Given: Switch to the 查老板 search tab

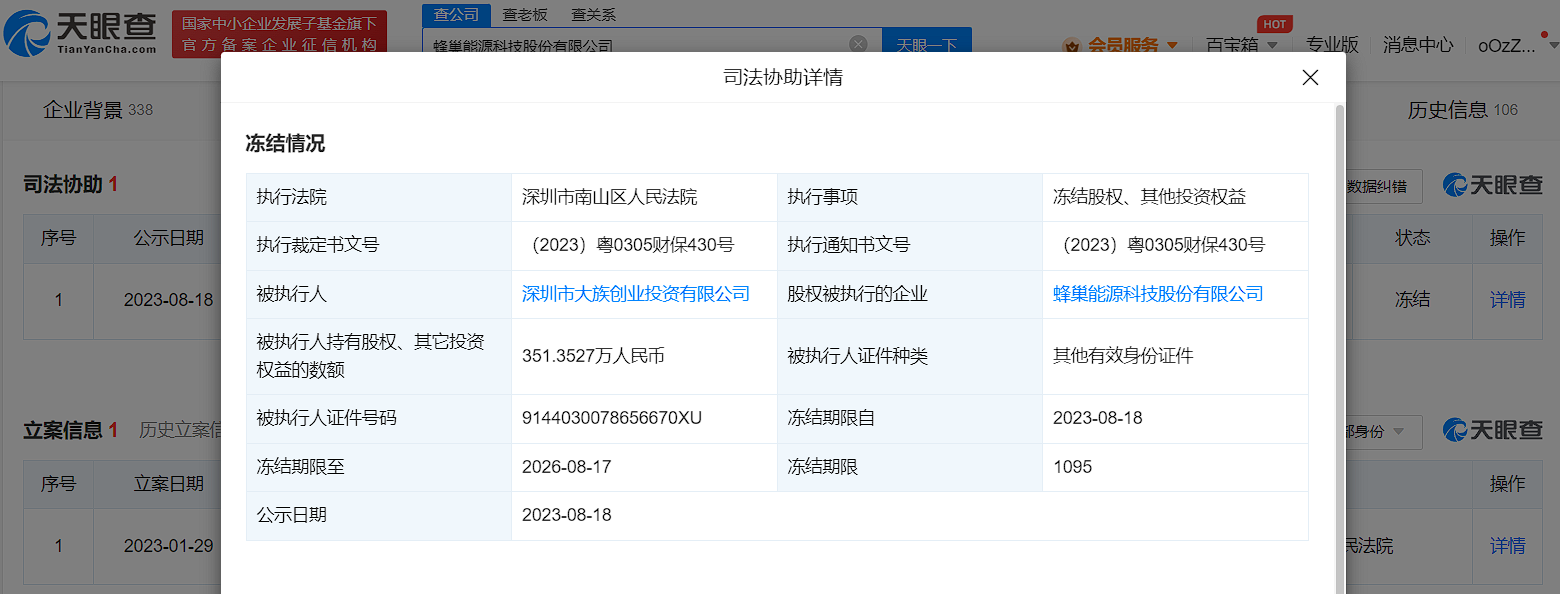Looking at the screenshot, I should [x=525, y=14].
